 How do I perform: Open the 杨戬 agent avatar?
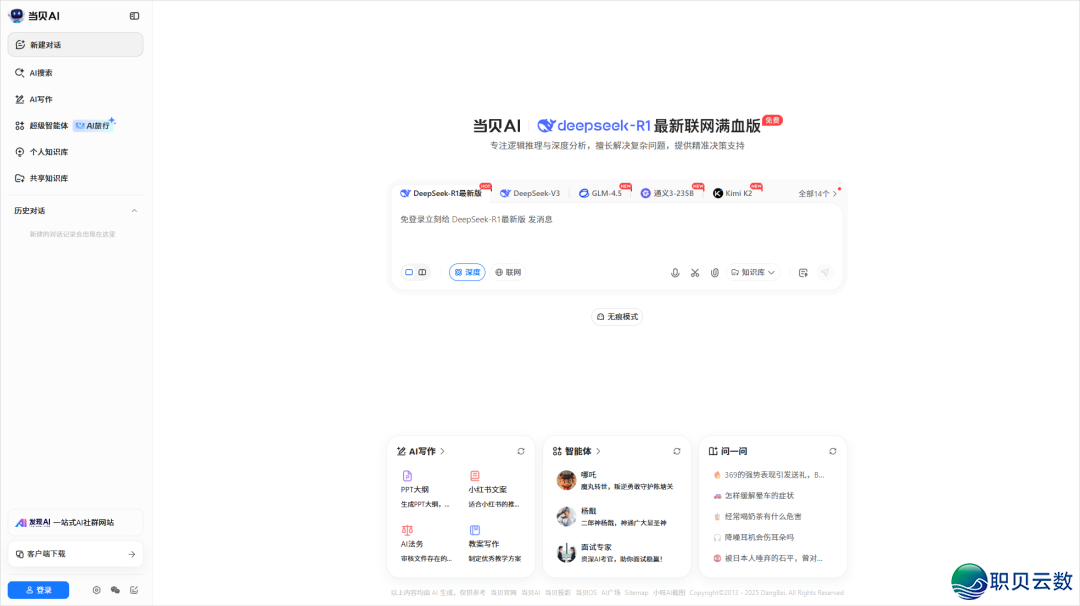click(x=566, y=516)
